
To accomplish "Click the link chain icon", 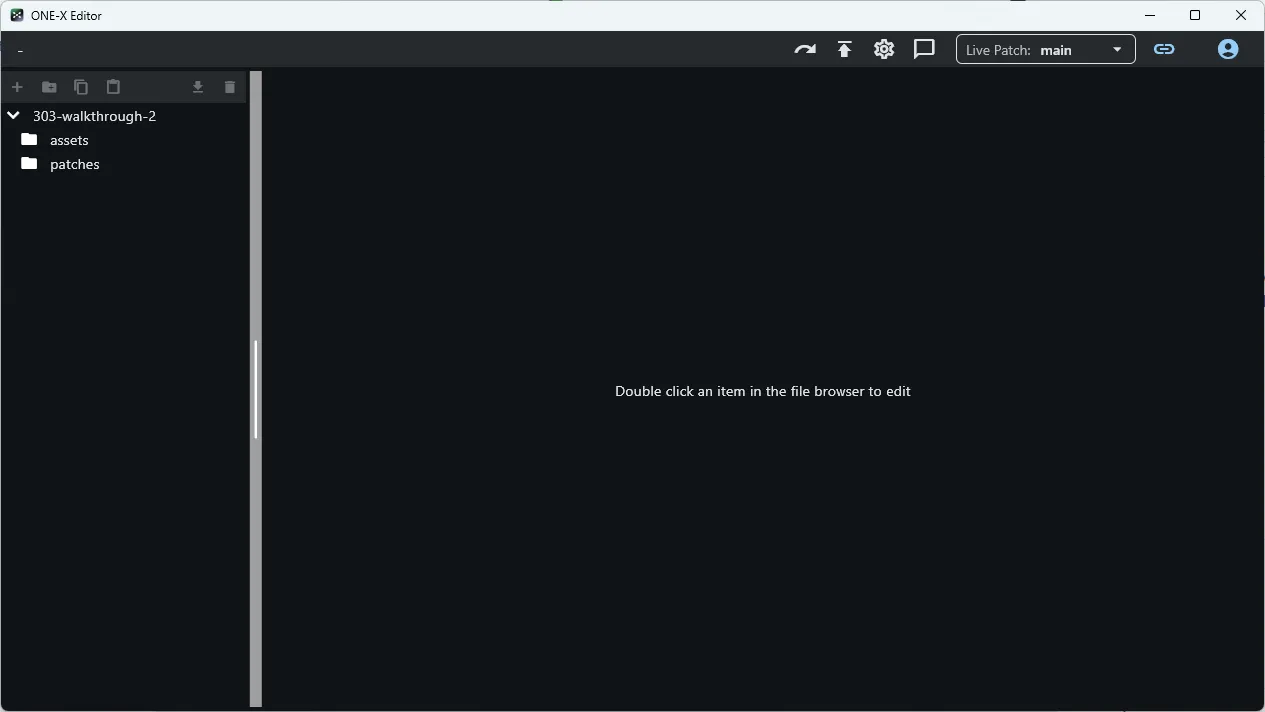I will (x=1164, y=49).
